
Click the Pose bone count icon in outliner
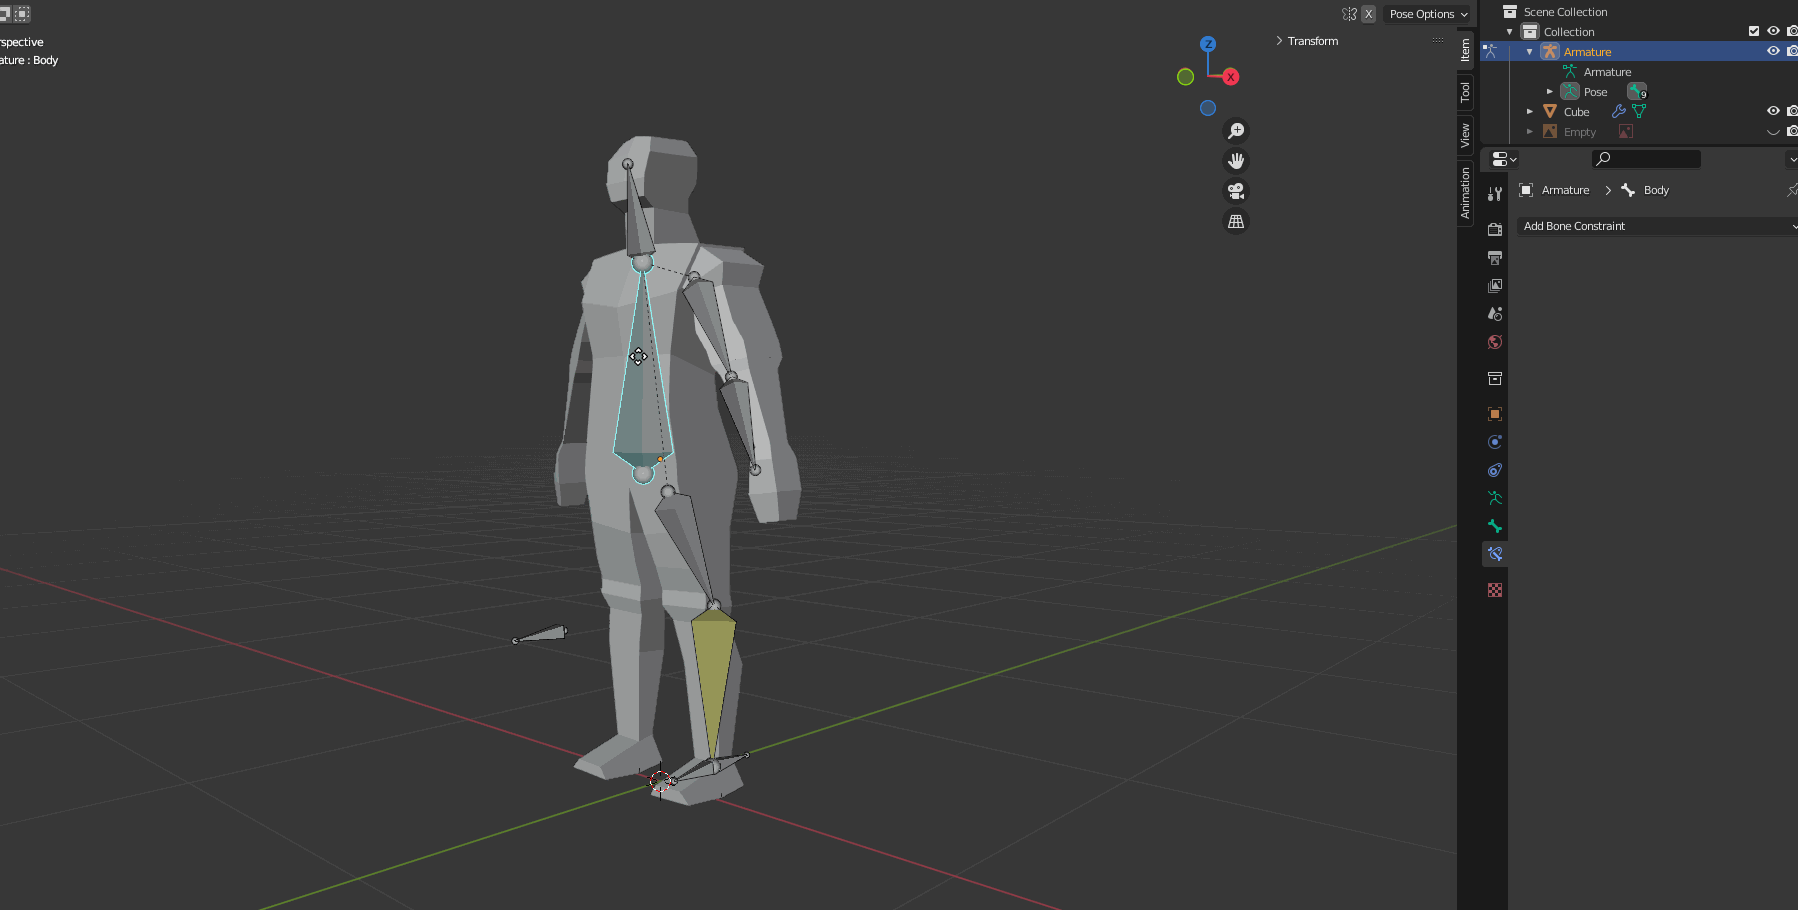1637,92
